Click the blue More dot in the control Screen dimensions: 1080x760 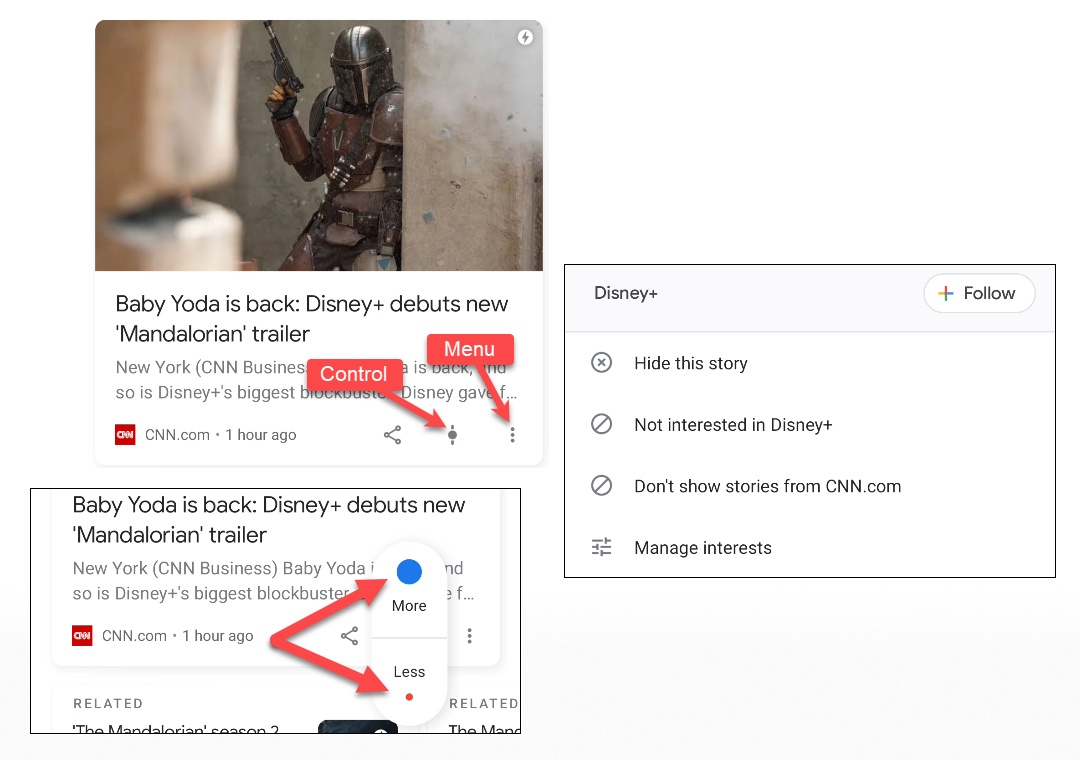[x=409, y=572]
